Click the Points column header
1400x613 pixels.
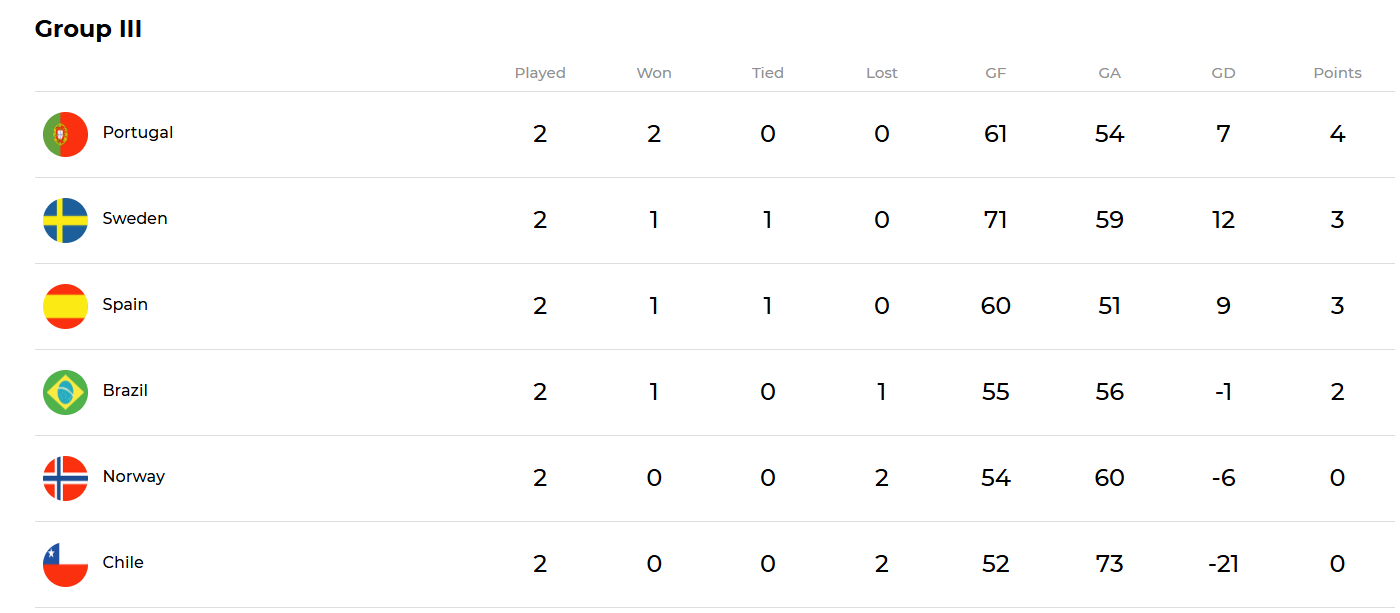(x=1338, y=73)
